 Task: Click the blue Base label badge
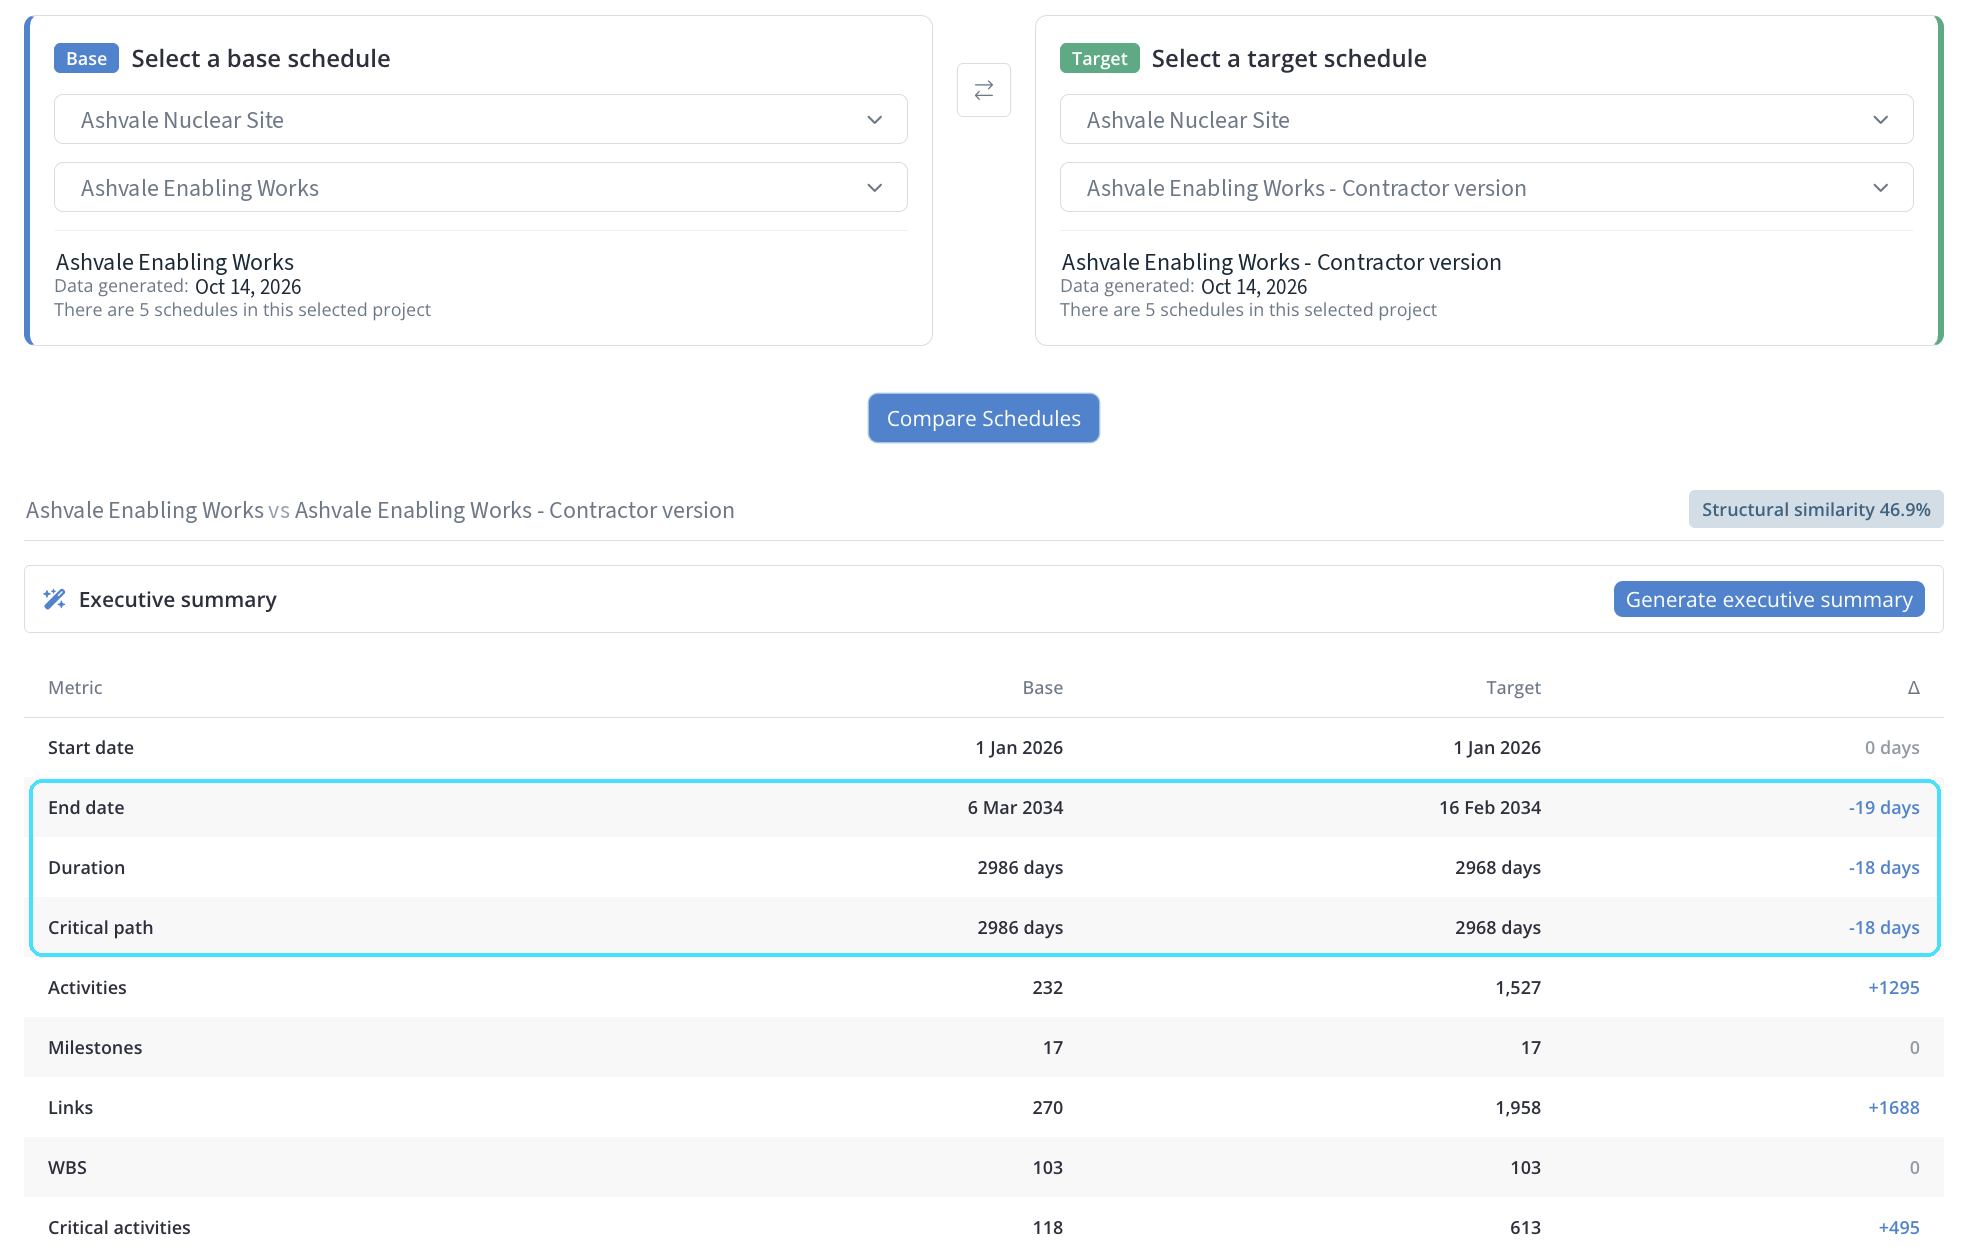click(x=86, y=59)
